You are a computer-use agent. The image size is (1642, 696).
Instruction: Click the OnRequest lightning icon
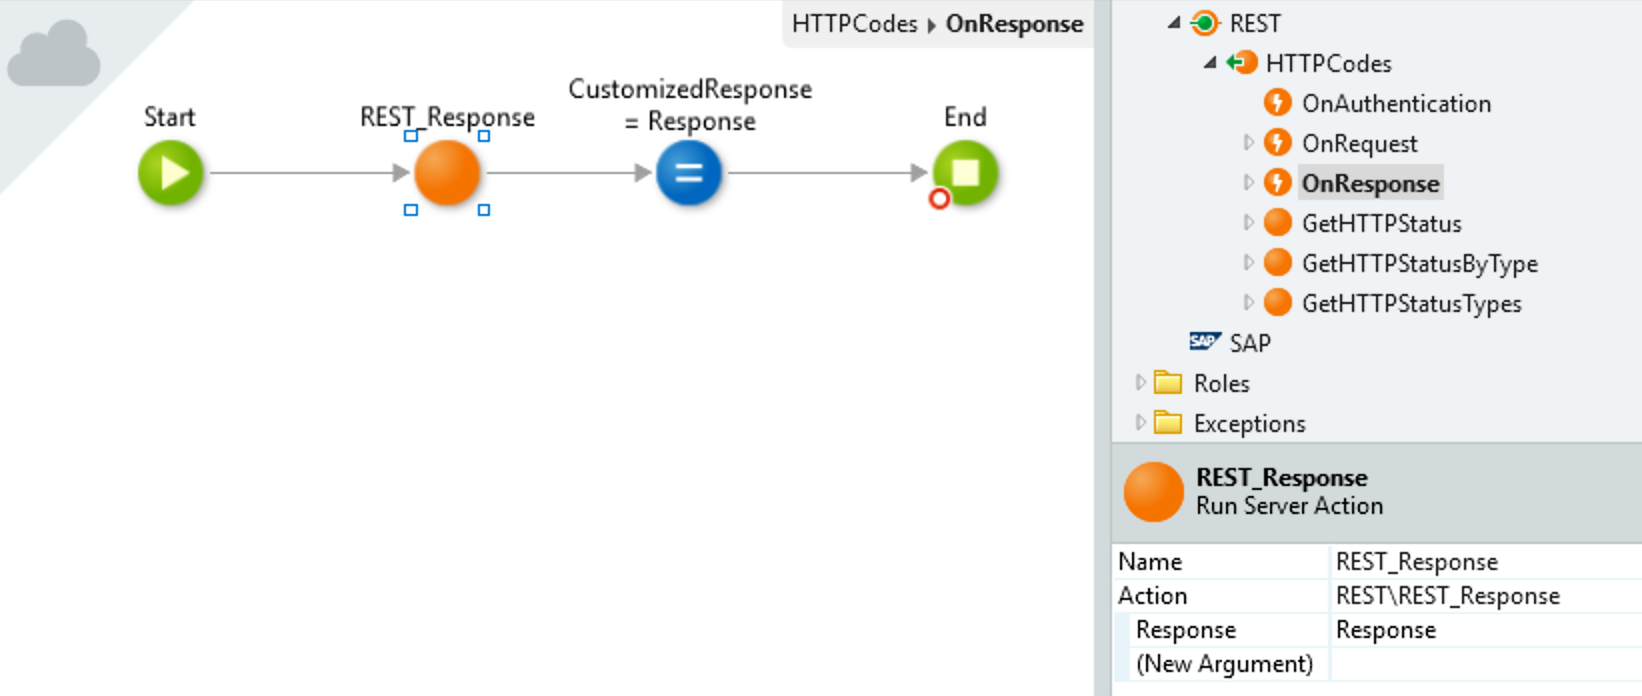coord(1277,143)
